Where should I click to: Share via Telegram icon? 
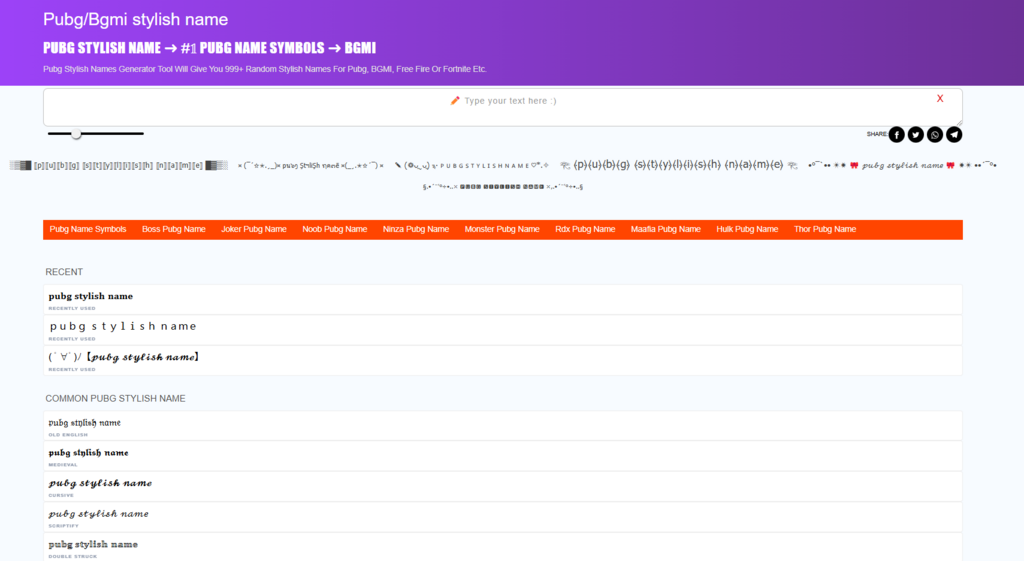tap(954, 135)
